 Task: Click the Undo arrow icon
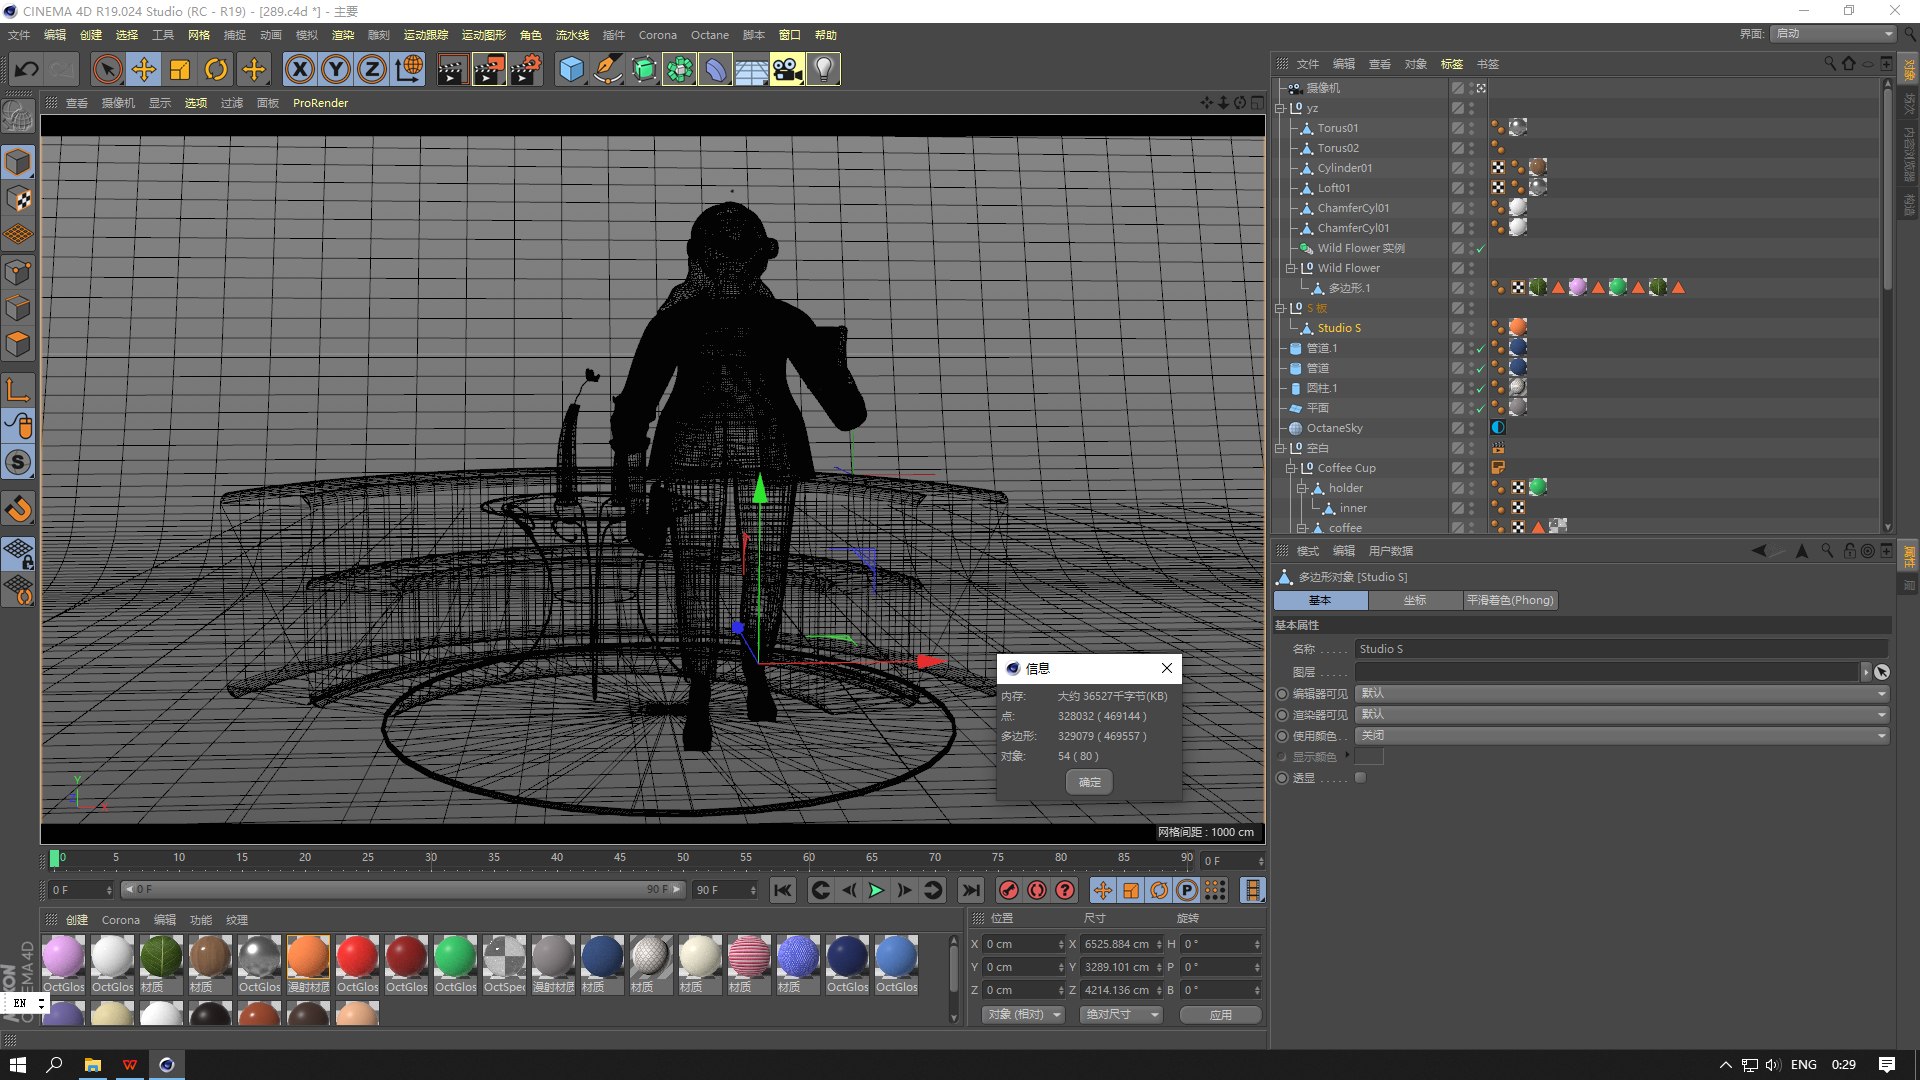[x=27, y=69]
